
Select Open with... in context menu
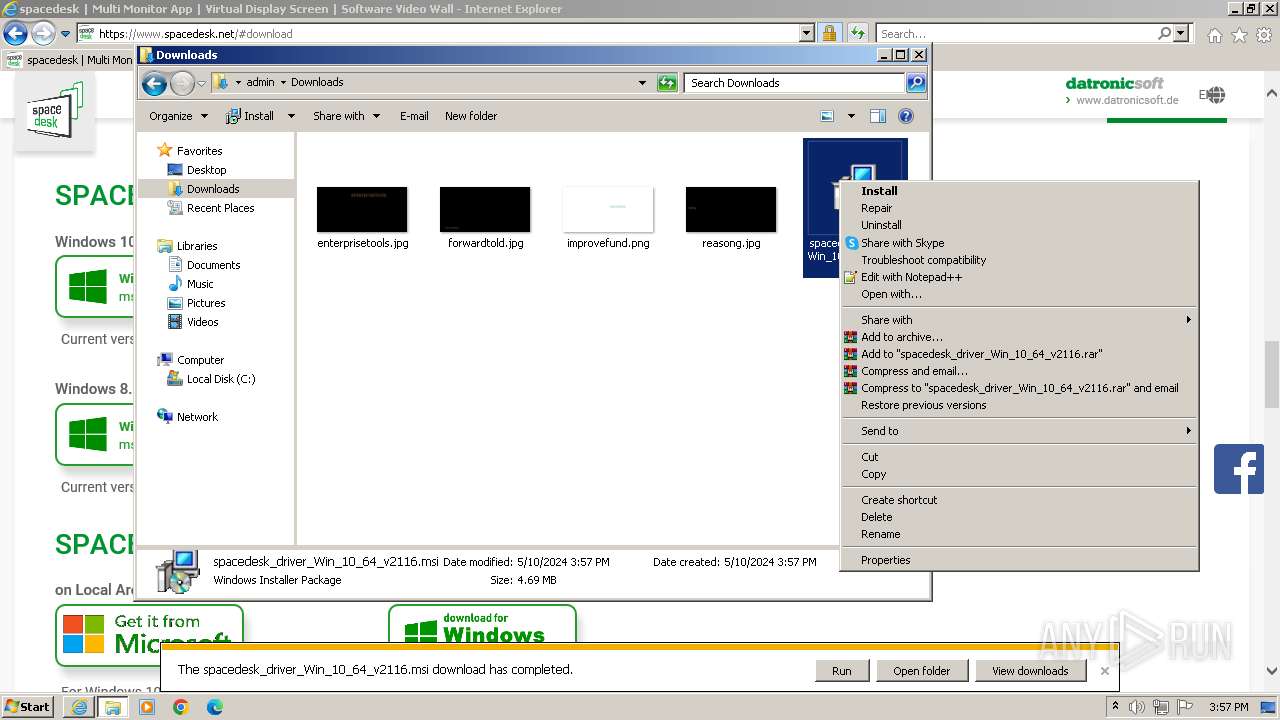point(1019,294)
